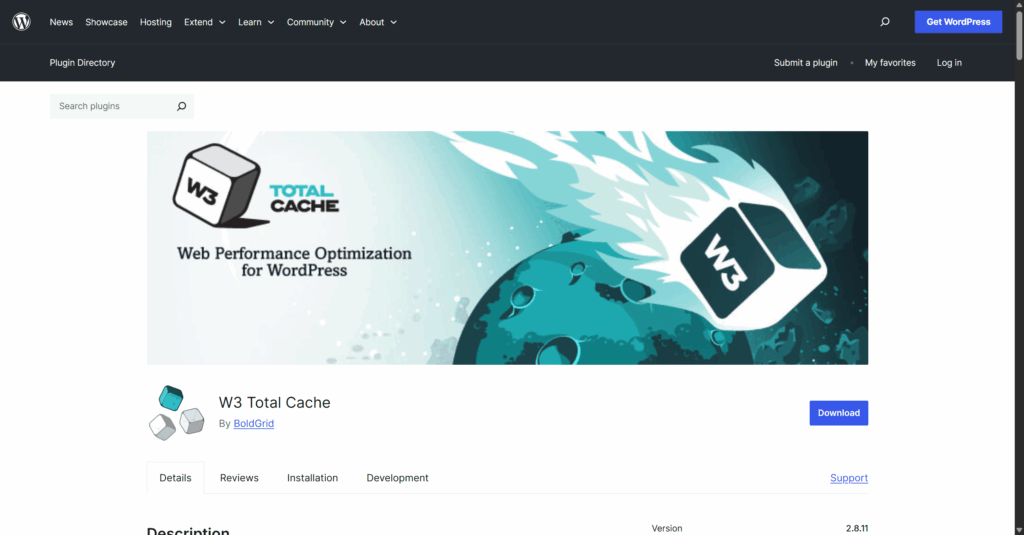
Task: Expand the Extend menu
Action: tap(204, 22)
